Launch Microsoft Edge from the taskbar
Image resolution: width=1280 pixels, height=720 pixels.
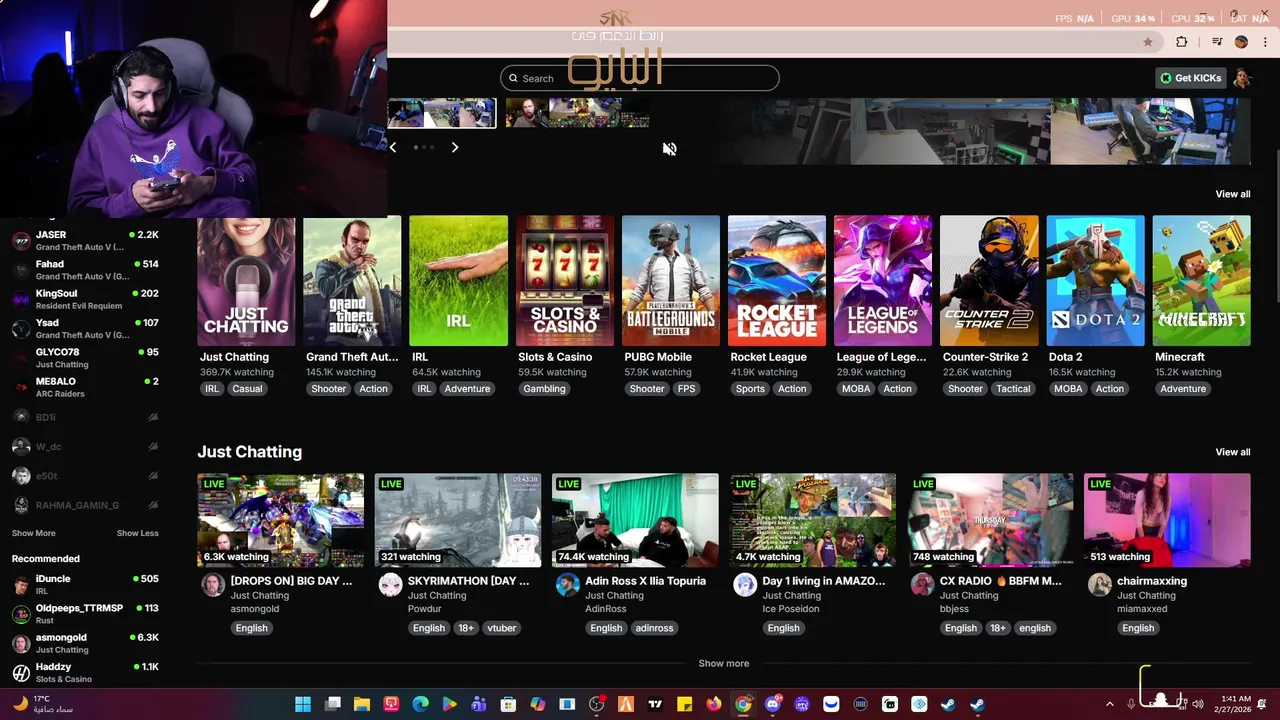(x=420, y=704)
